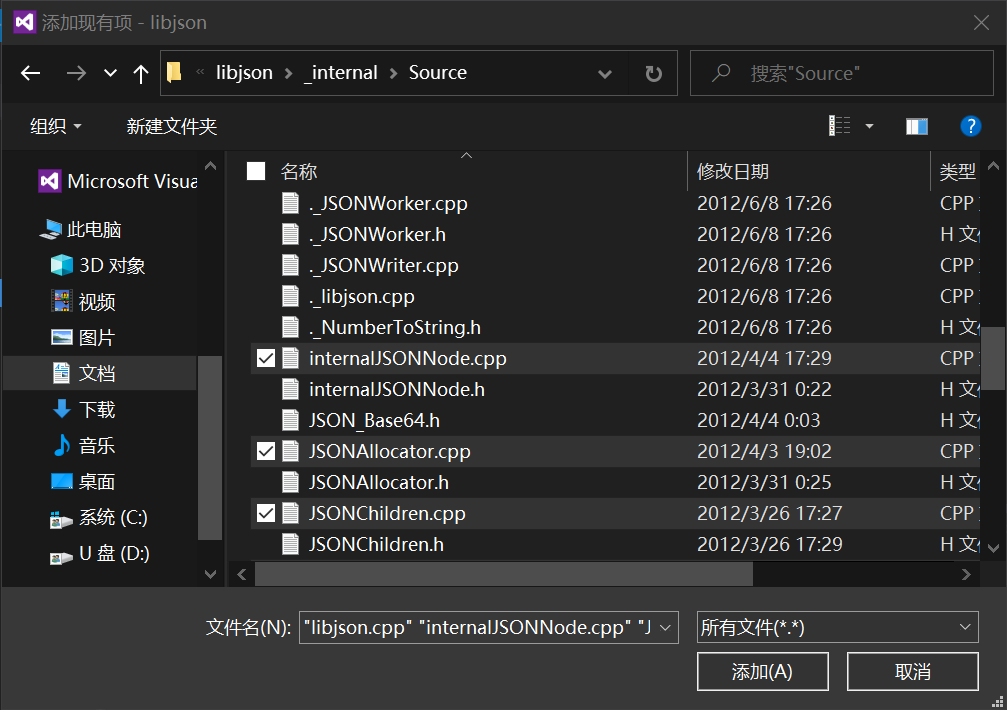Click the Back navigation arrow

(31, 73)
